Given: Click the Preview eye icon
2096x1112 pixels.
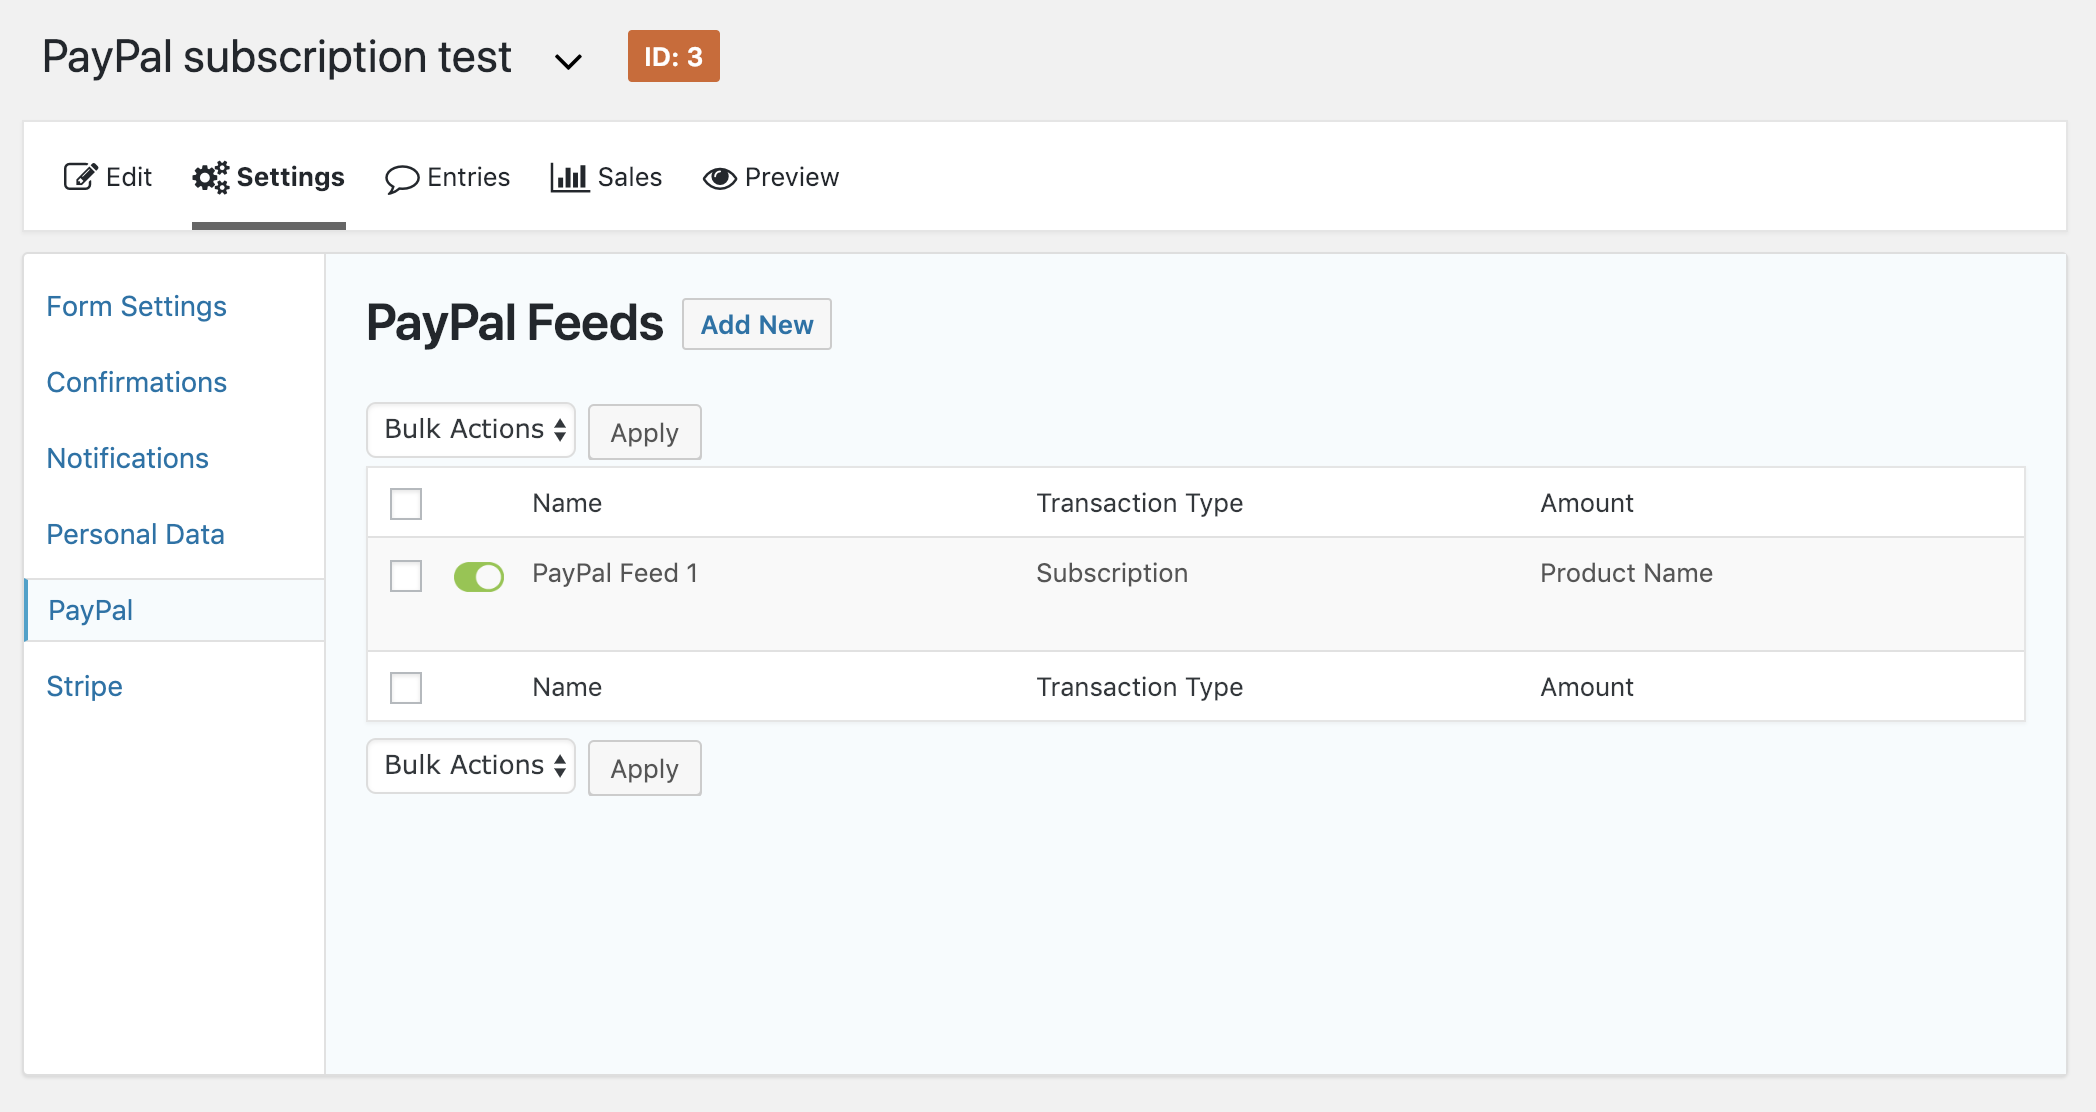Looking at the screenshot, I should [x=720, y=178].
